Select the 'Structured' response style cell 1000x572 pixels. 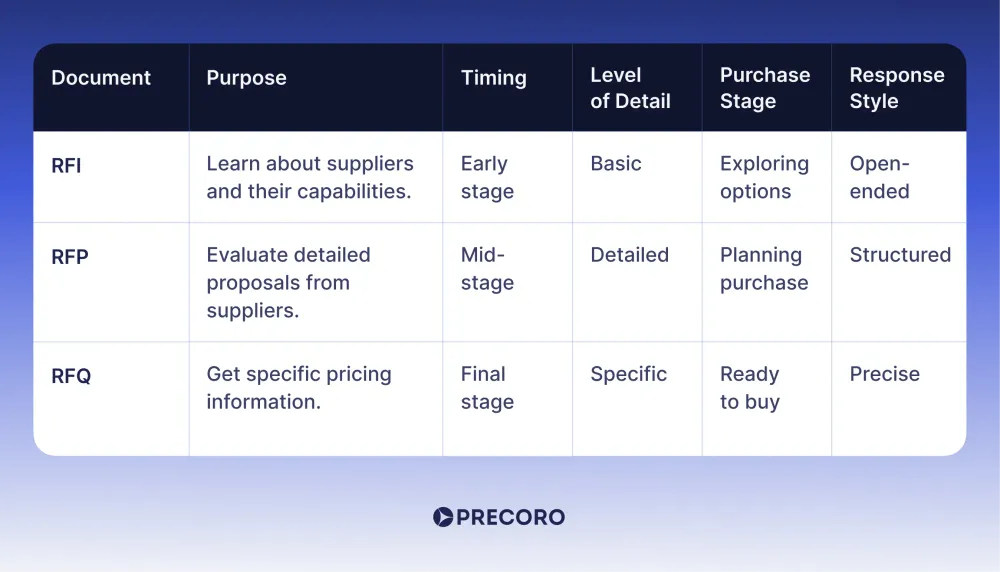(900, 255)
